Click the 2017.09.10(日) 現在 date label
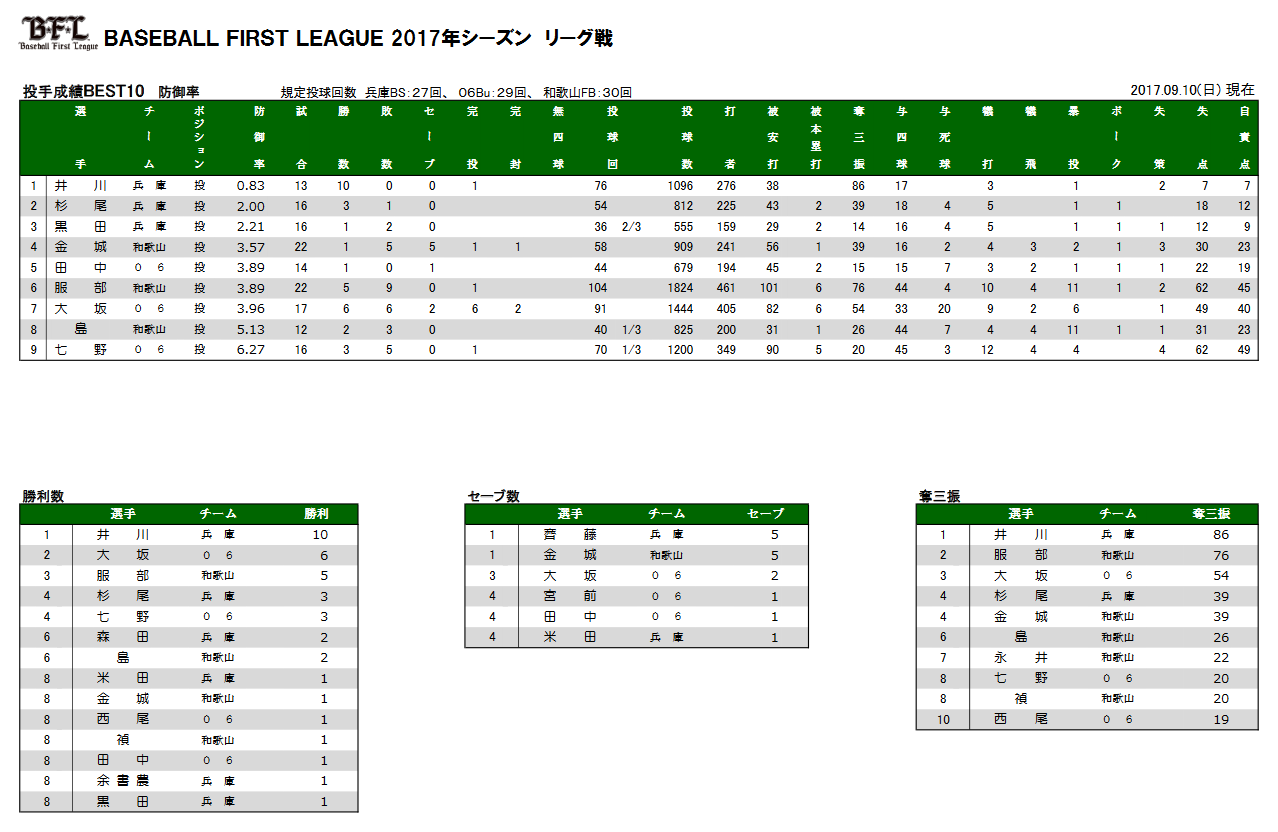1278x832 pixels. click(1192, 90)
